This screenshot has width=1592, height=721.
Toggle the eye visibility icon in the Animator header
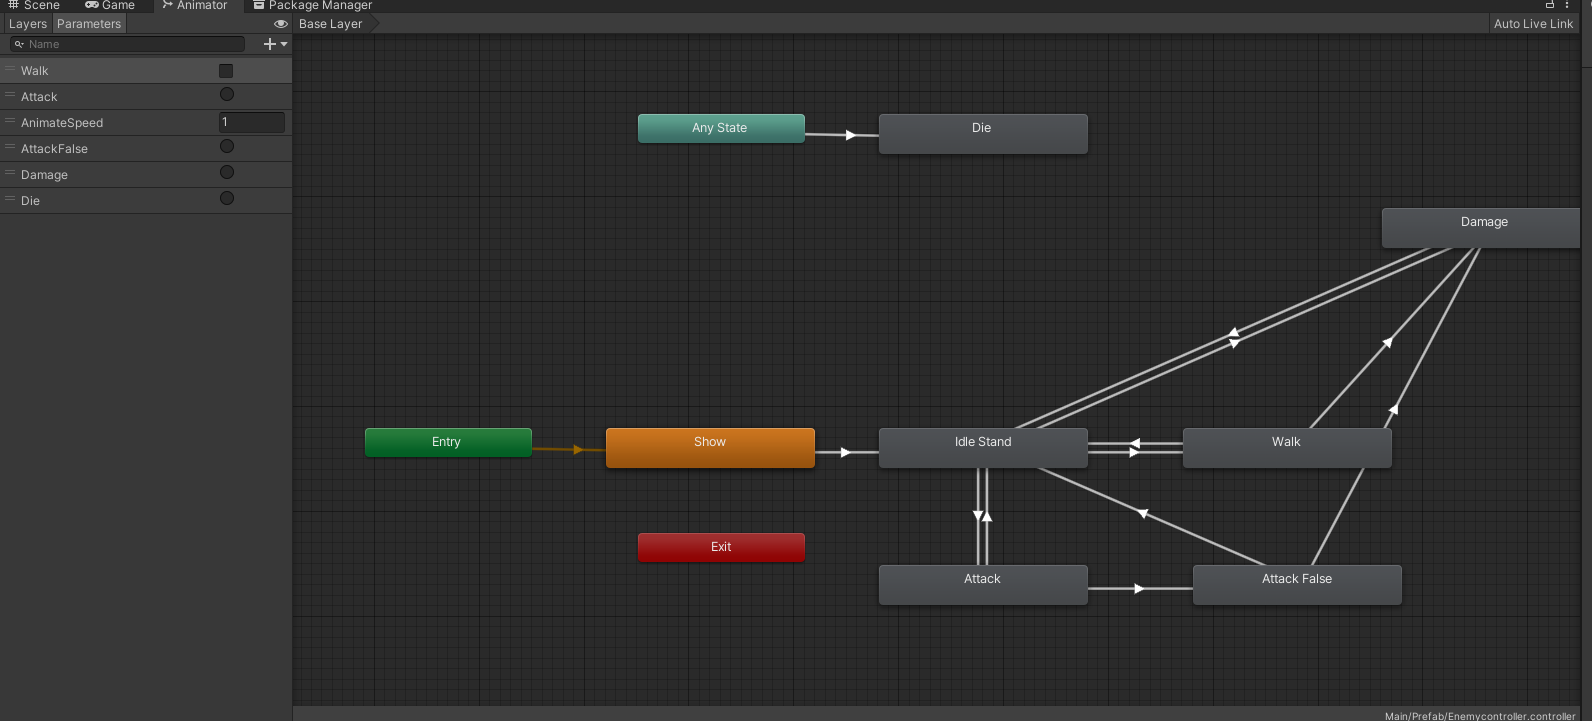(281, 24)
